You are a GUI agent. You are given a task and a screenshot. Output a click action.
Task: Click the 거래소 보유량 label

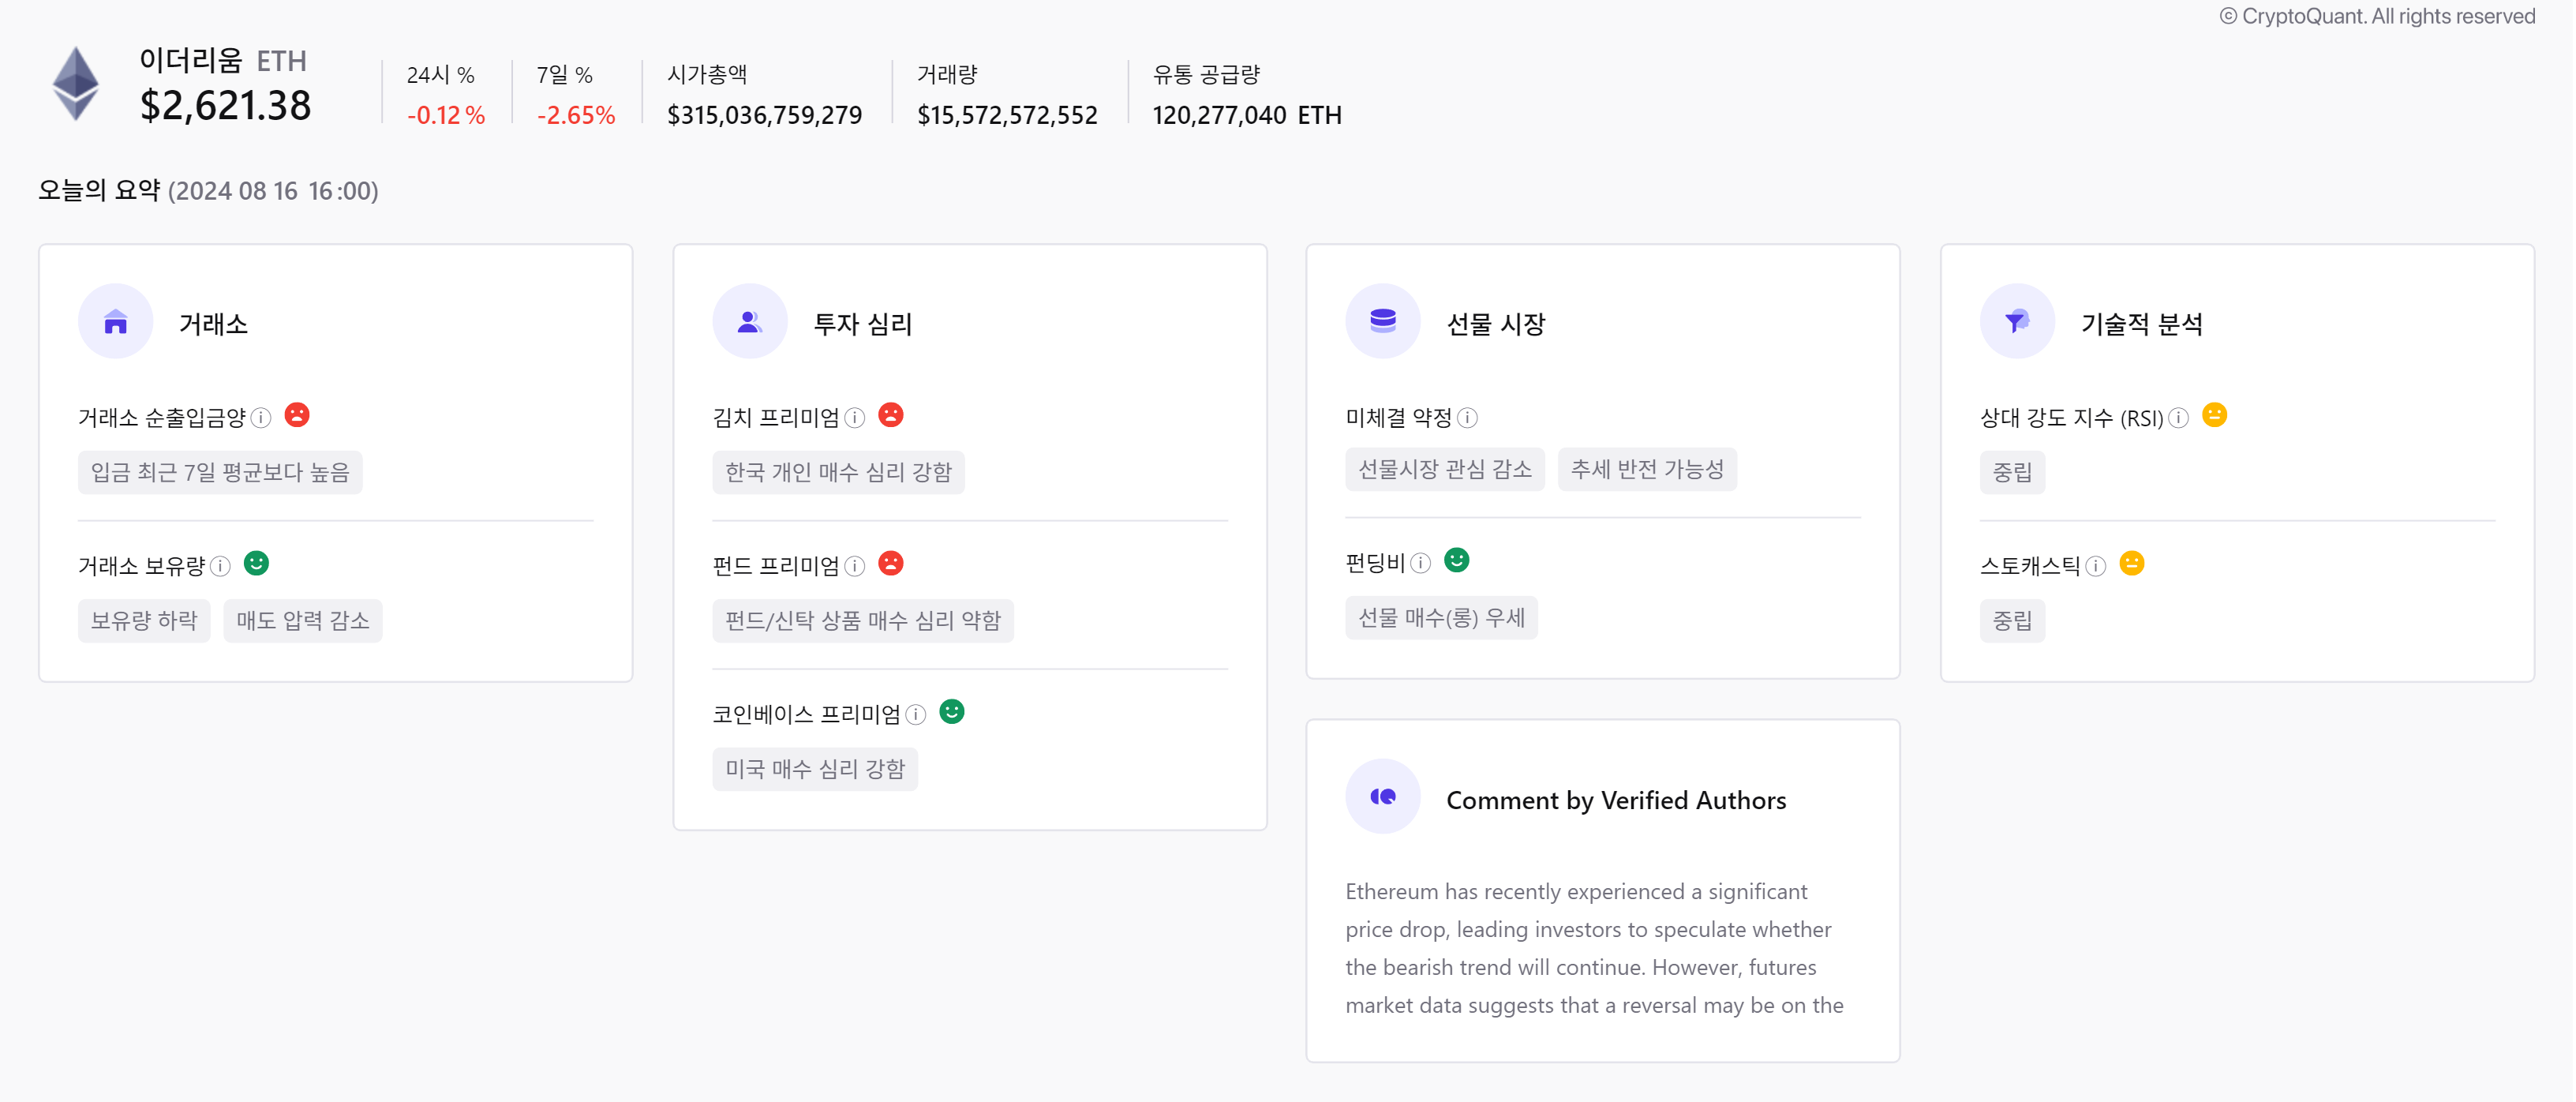(142, 566)
